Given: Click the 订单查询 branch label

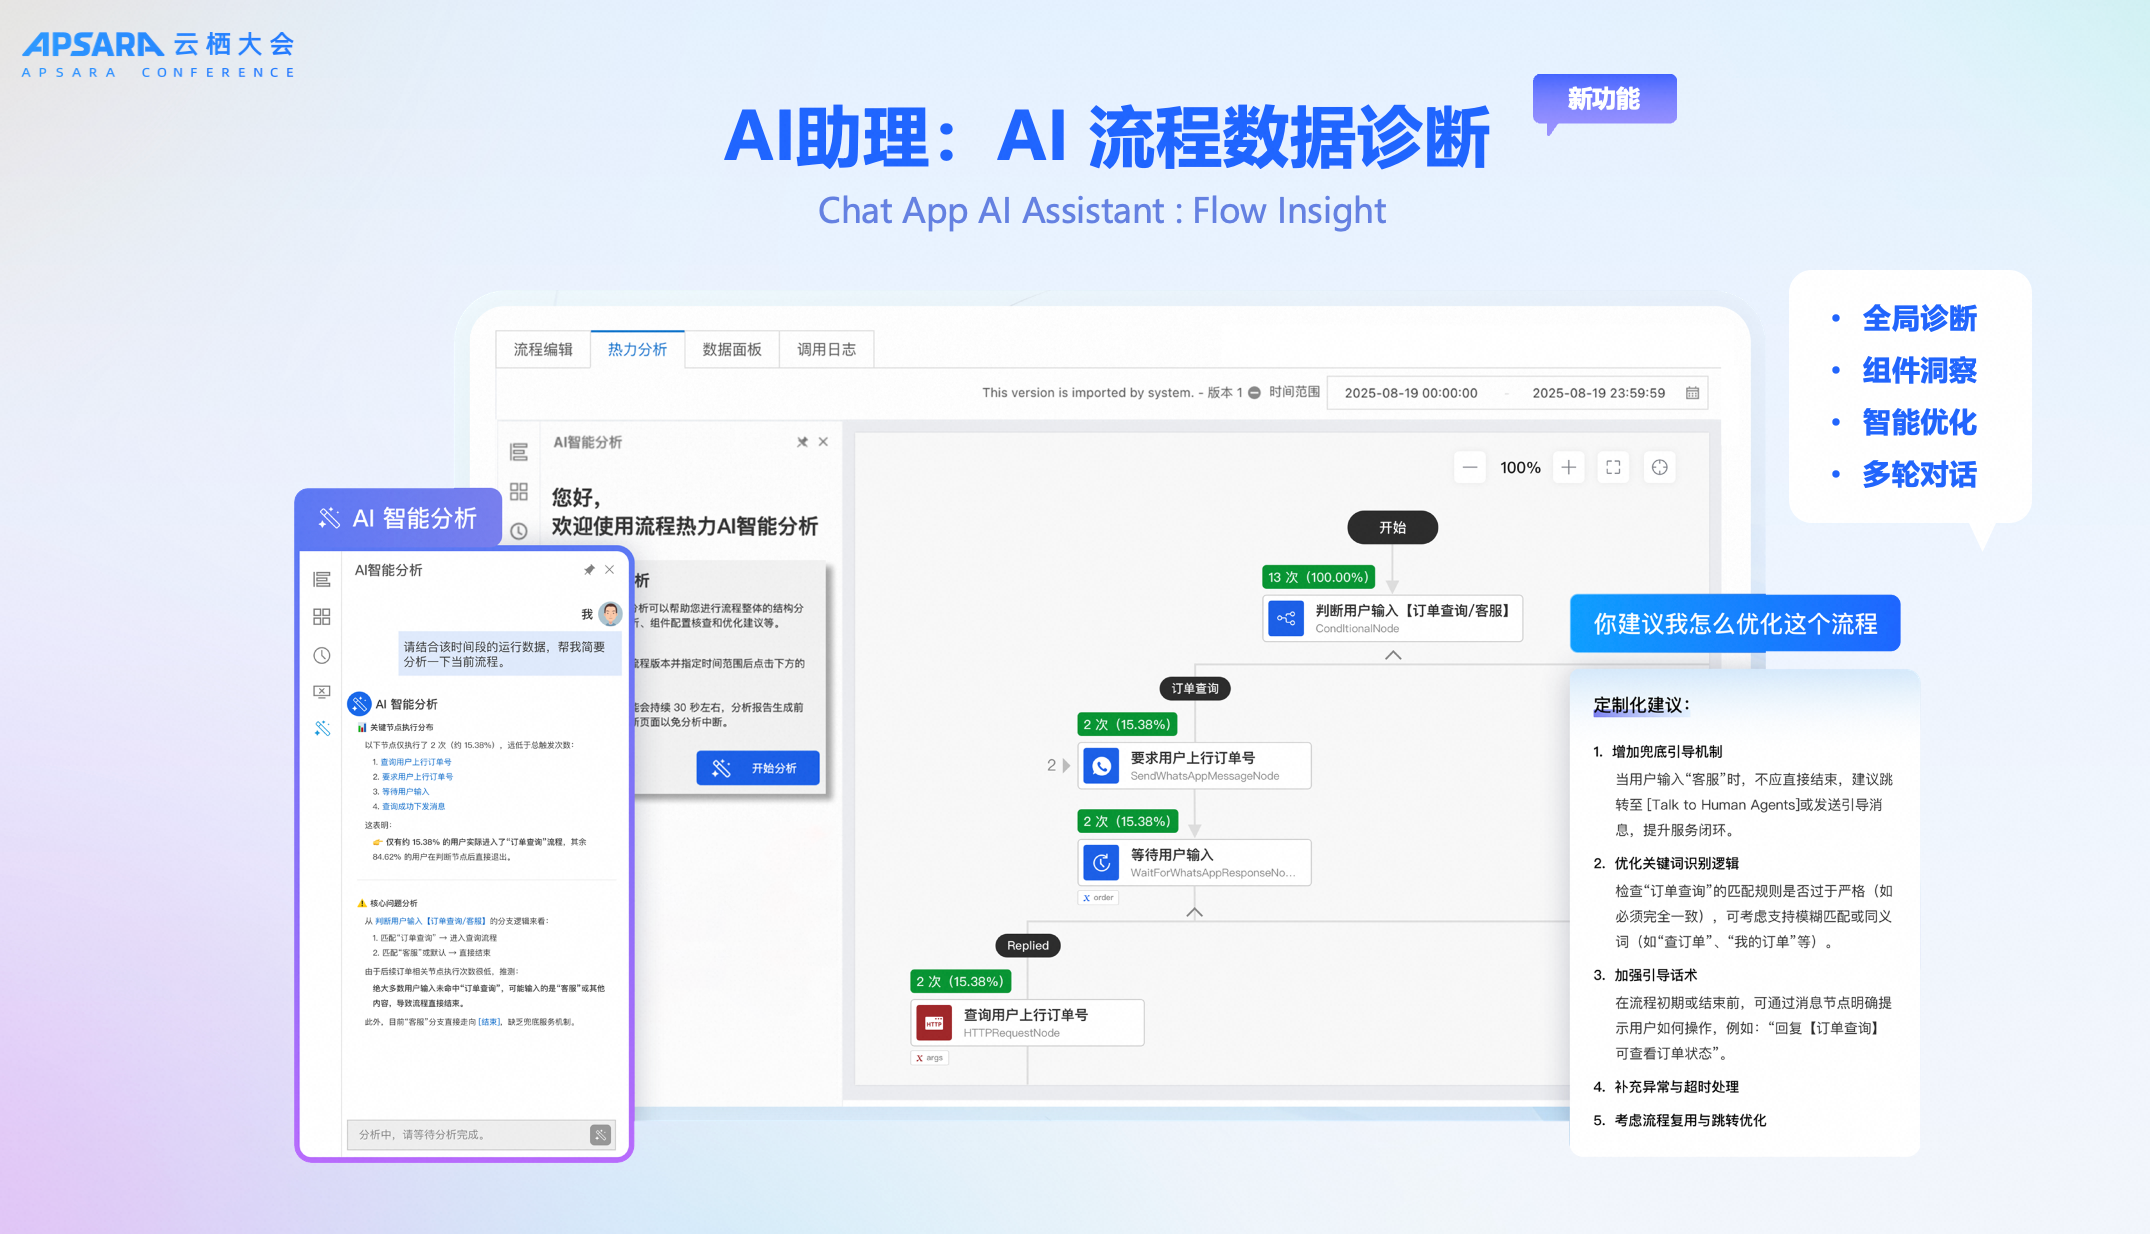Looking at the screenshot, I should (1195, 688).
